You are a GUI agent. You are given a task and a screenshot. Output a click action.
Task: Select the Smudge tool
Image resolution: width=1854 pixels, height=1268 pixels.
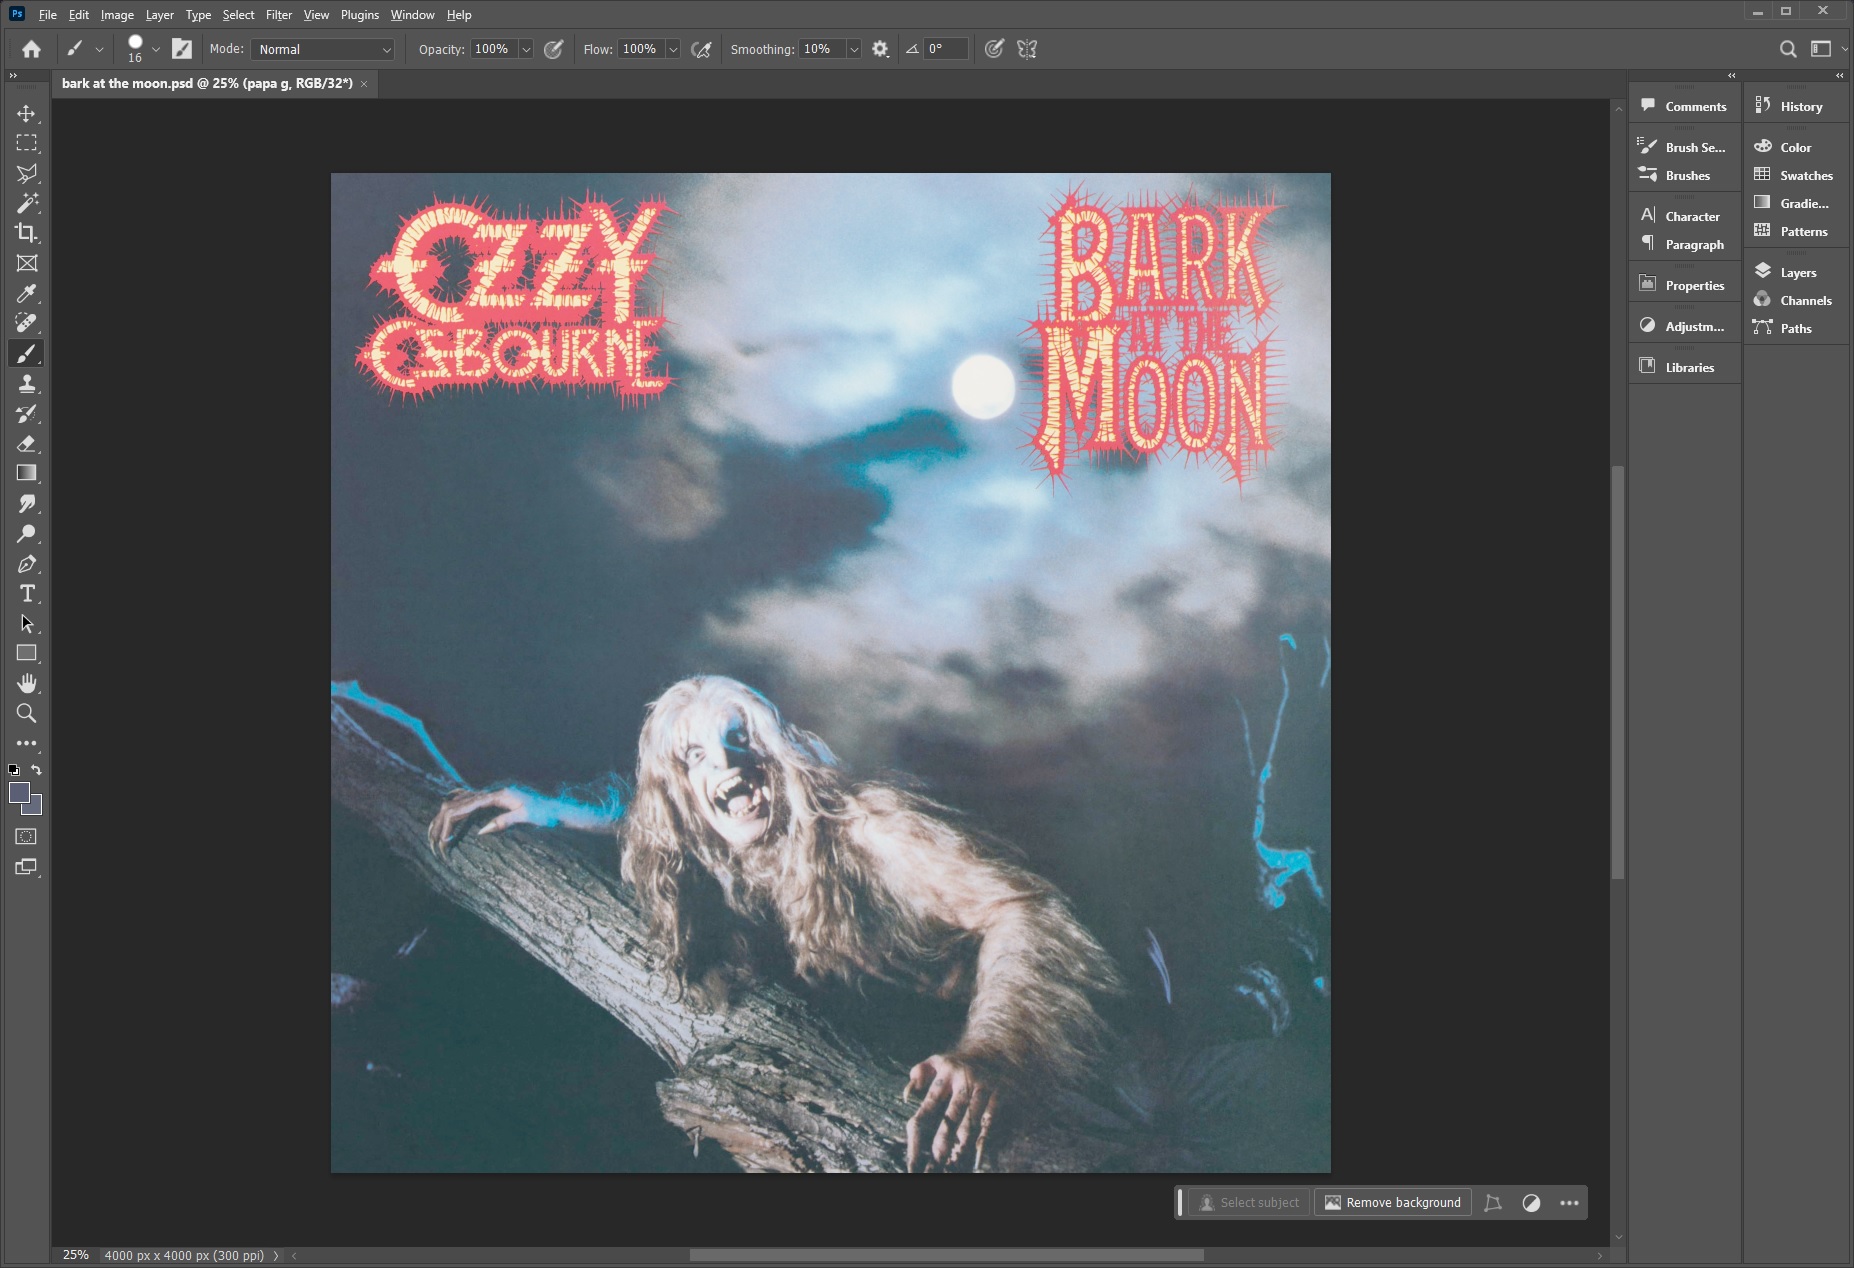[x=27, y=503]
